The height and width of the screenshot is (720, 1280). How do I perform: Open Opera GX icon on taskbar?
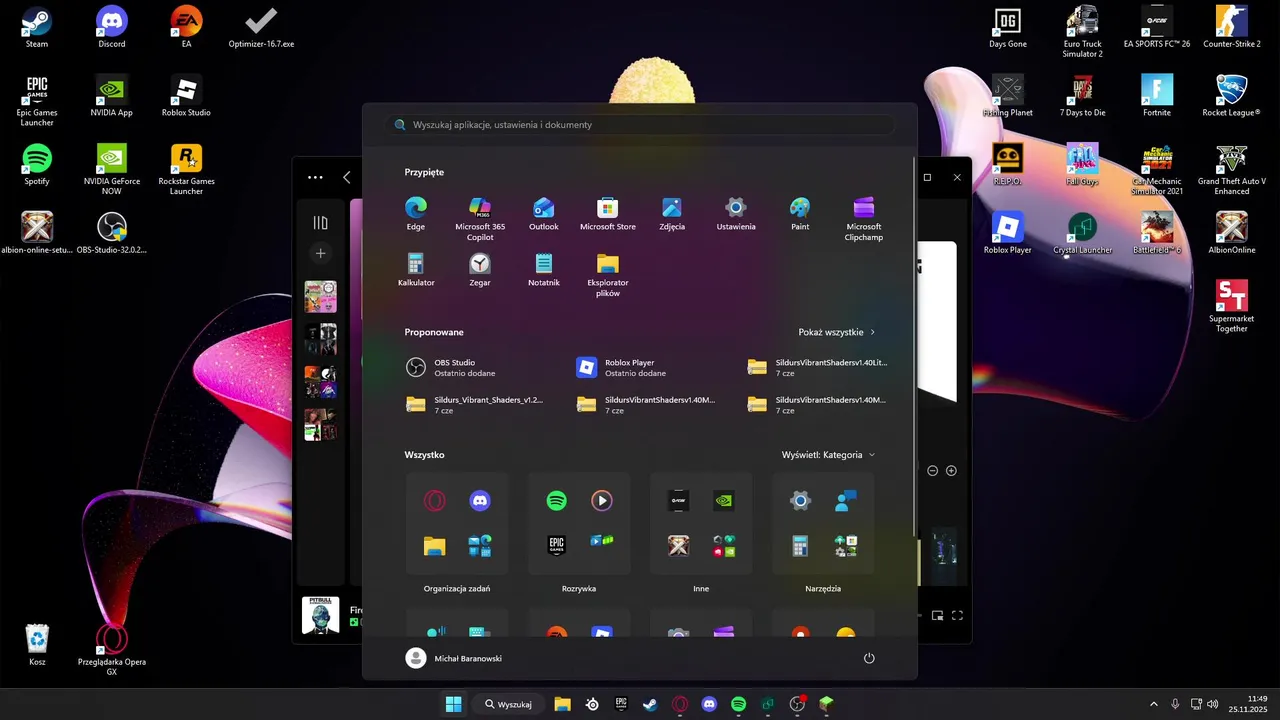click(680, 704)
